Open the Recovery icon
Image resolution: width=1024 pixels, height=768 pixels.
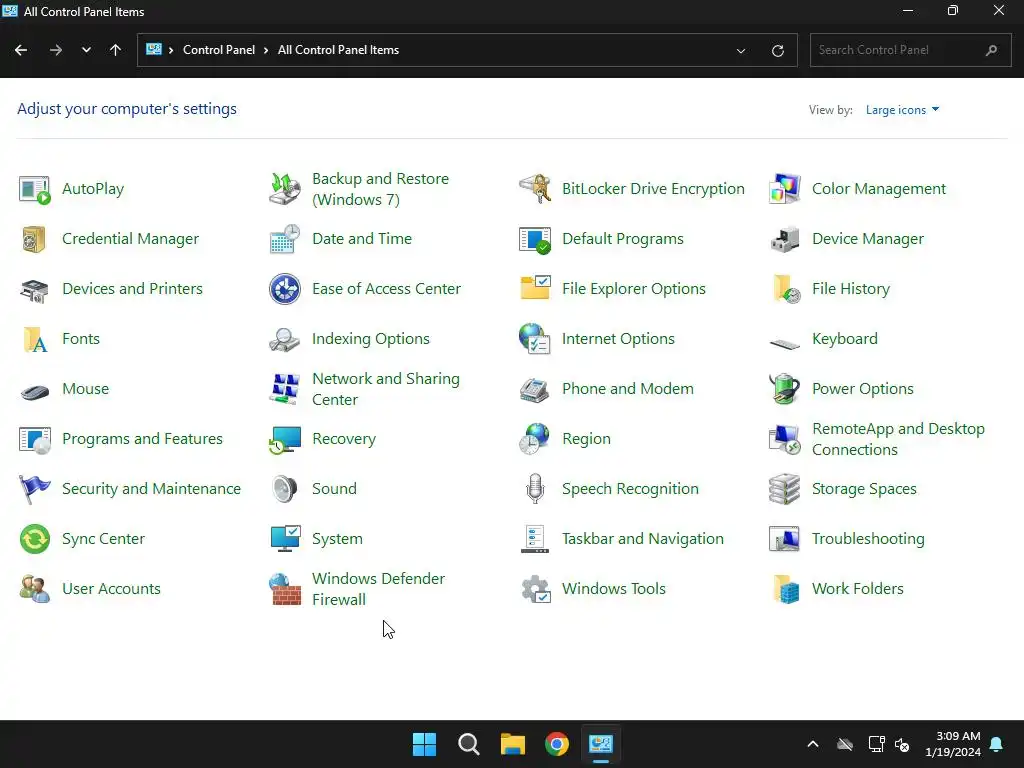285,440
